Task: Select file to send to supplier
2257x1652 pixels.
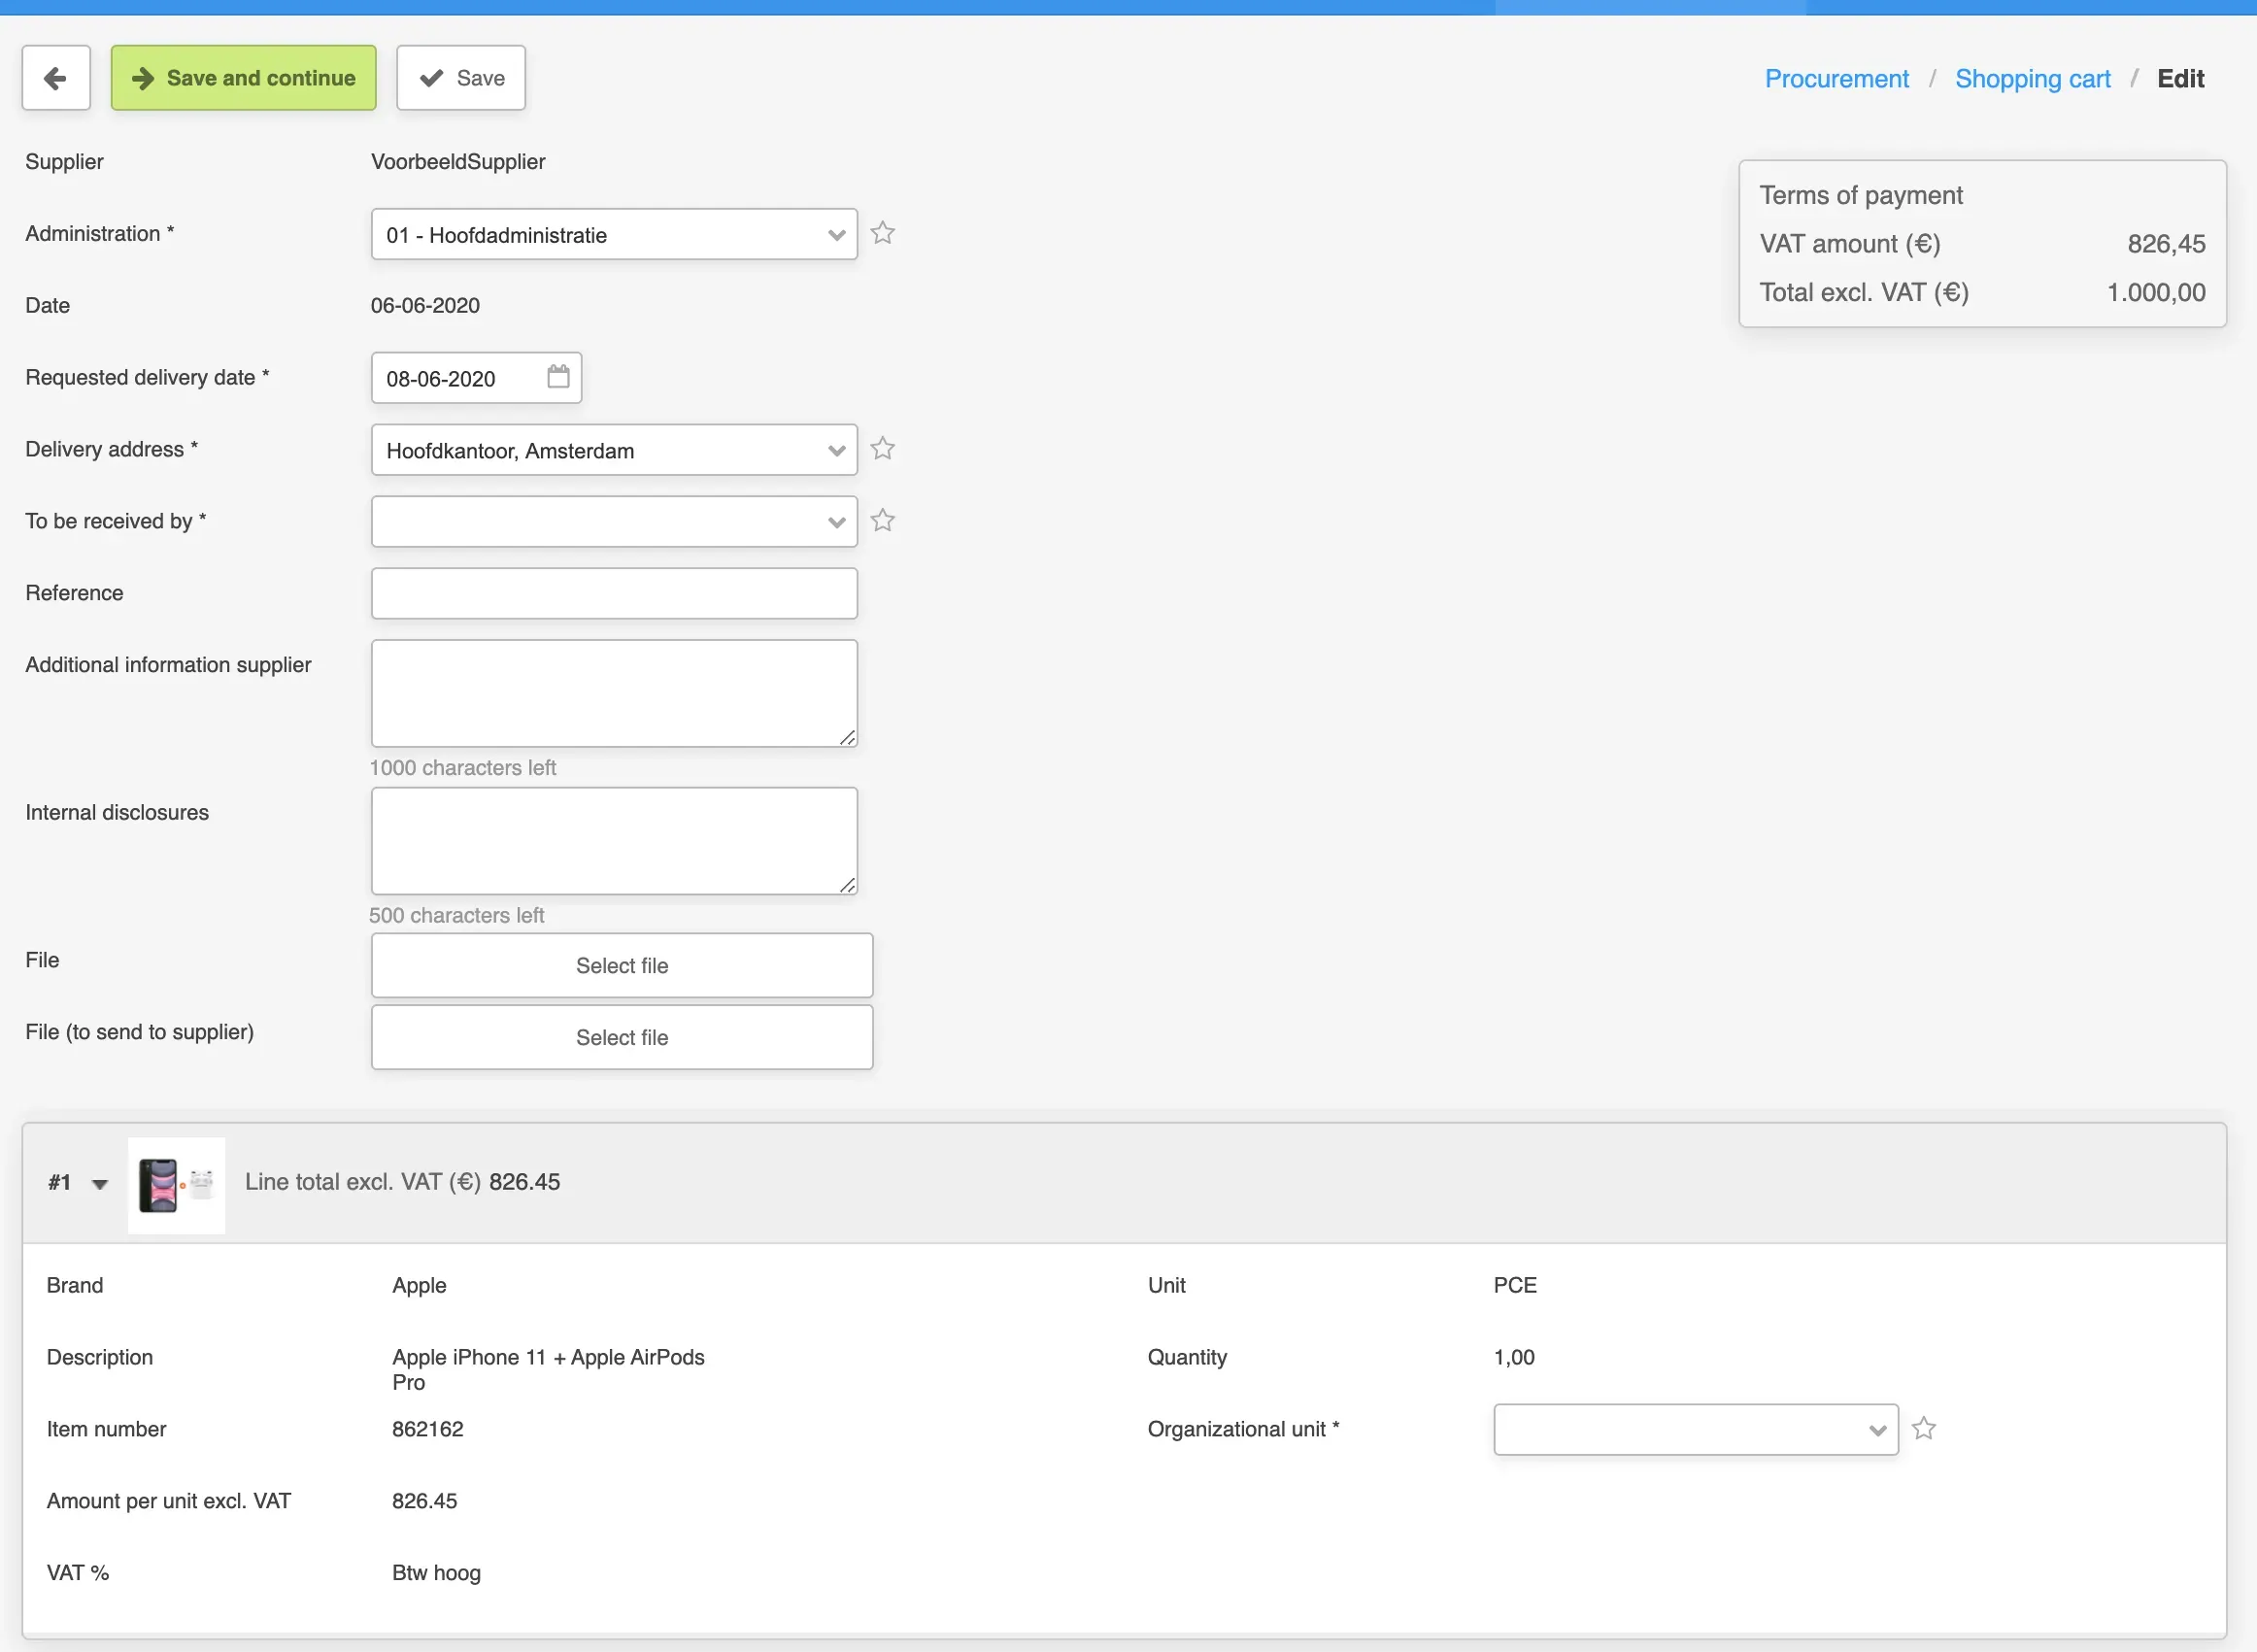Action: [x=621, y=1038]
